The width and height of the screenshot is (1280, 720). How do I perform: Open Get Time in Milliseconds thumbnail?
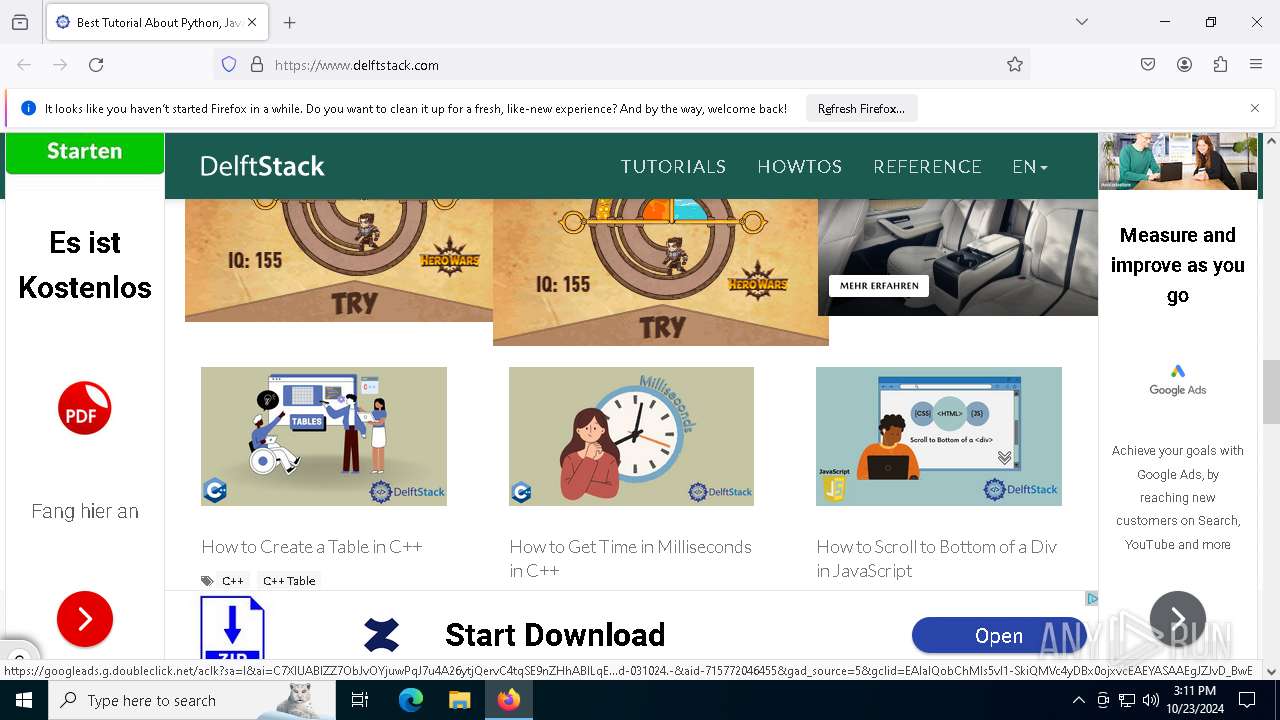tap(631, 436)
